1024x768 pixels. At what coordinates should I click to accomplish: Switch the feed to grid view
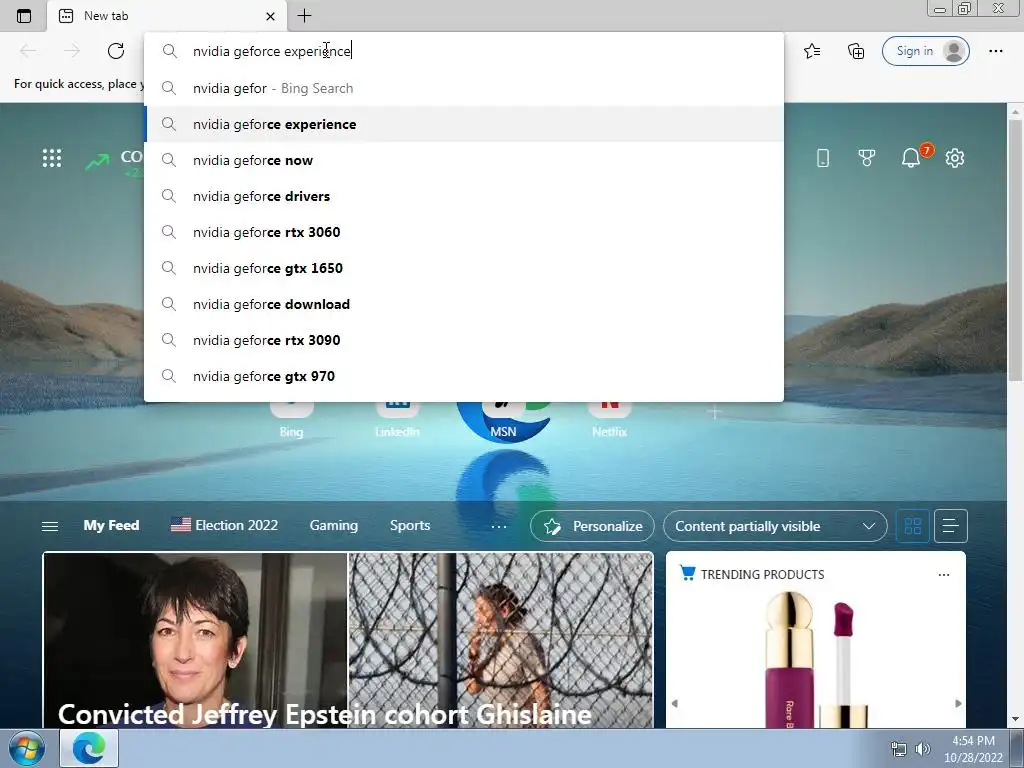point(912,526)
